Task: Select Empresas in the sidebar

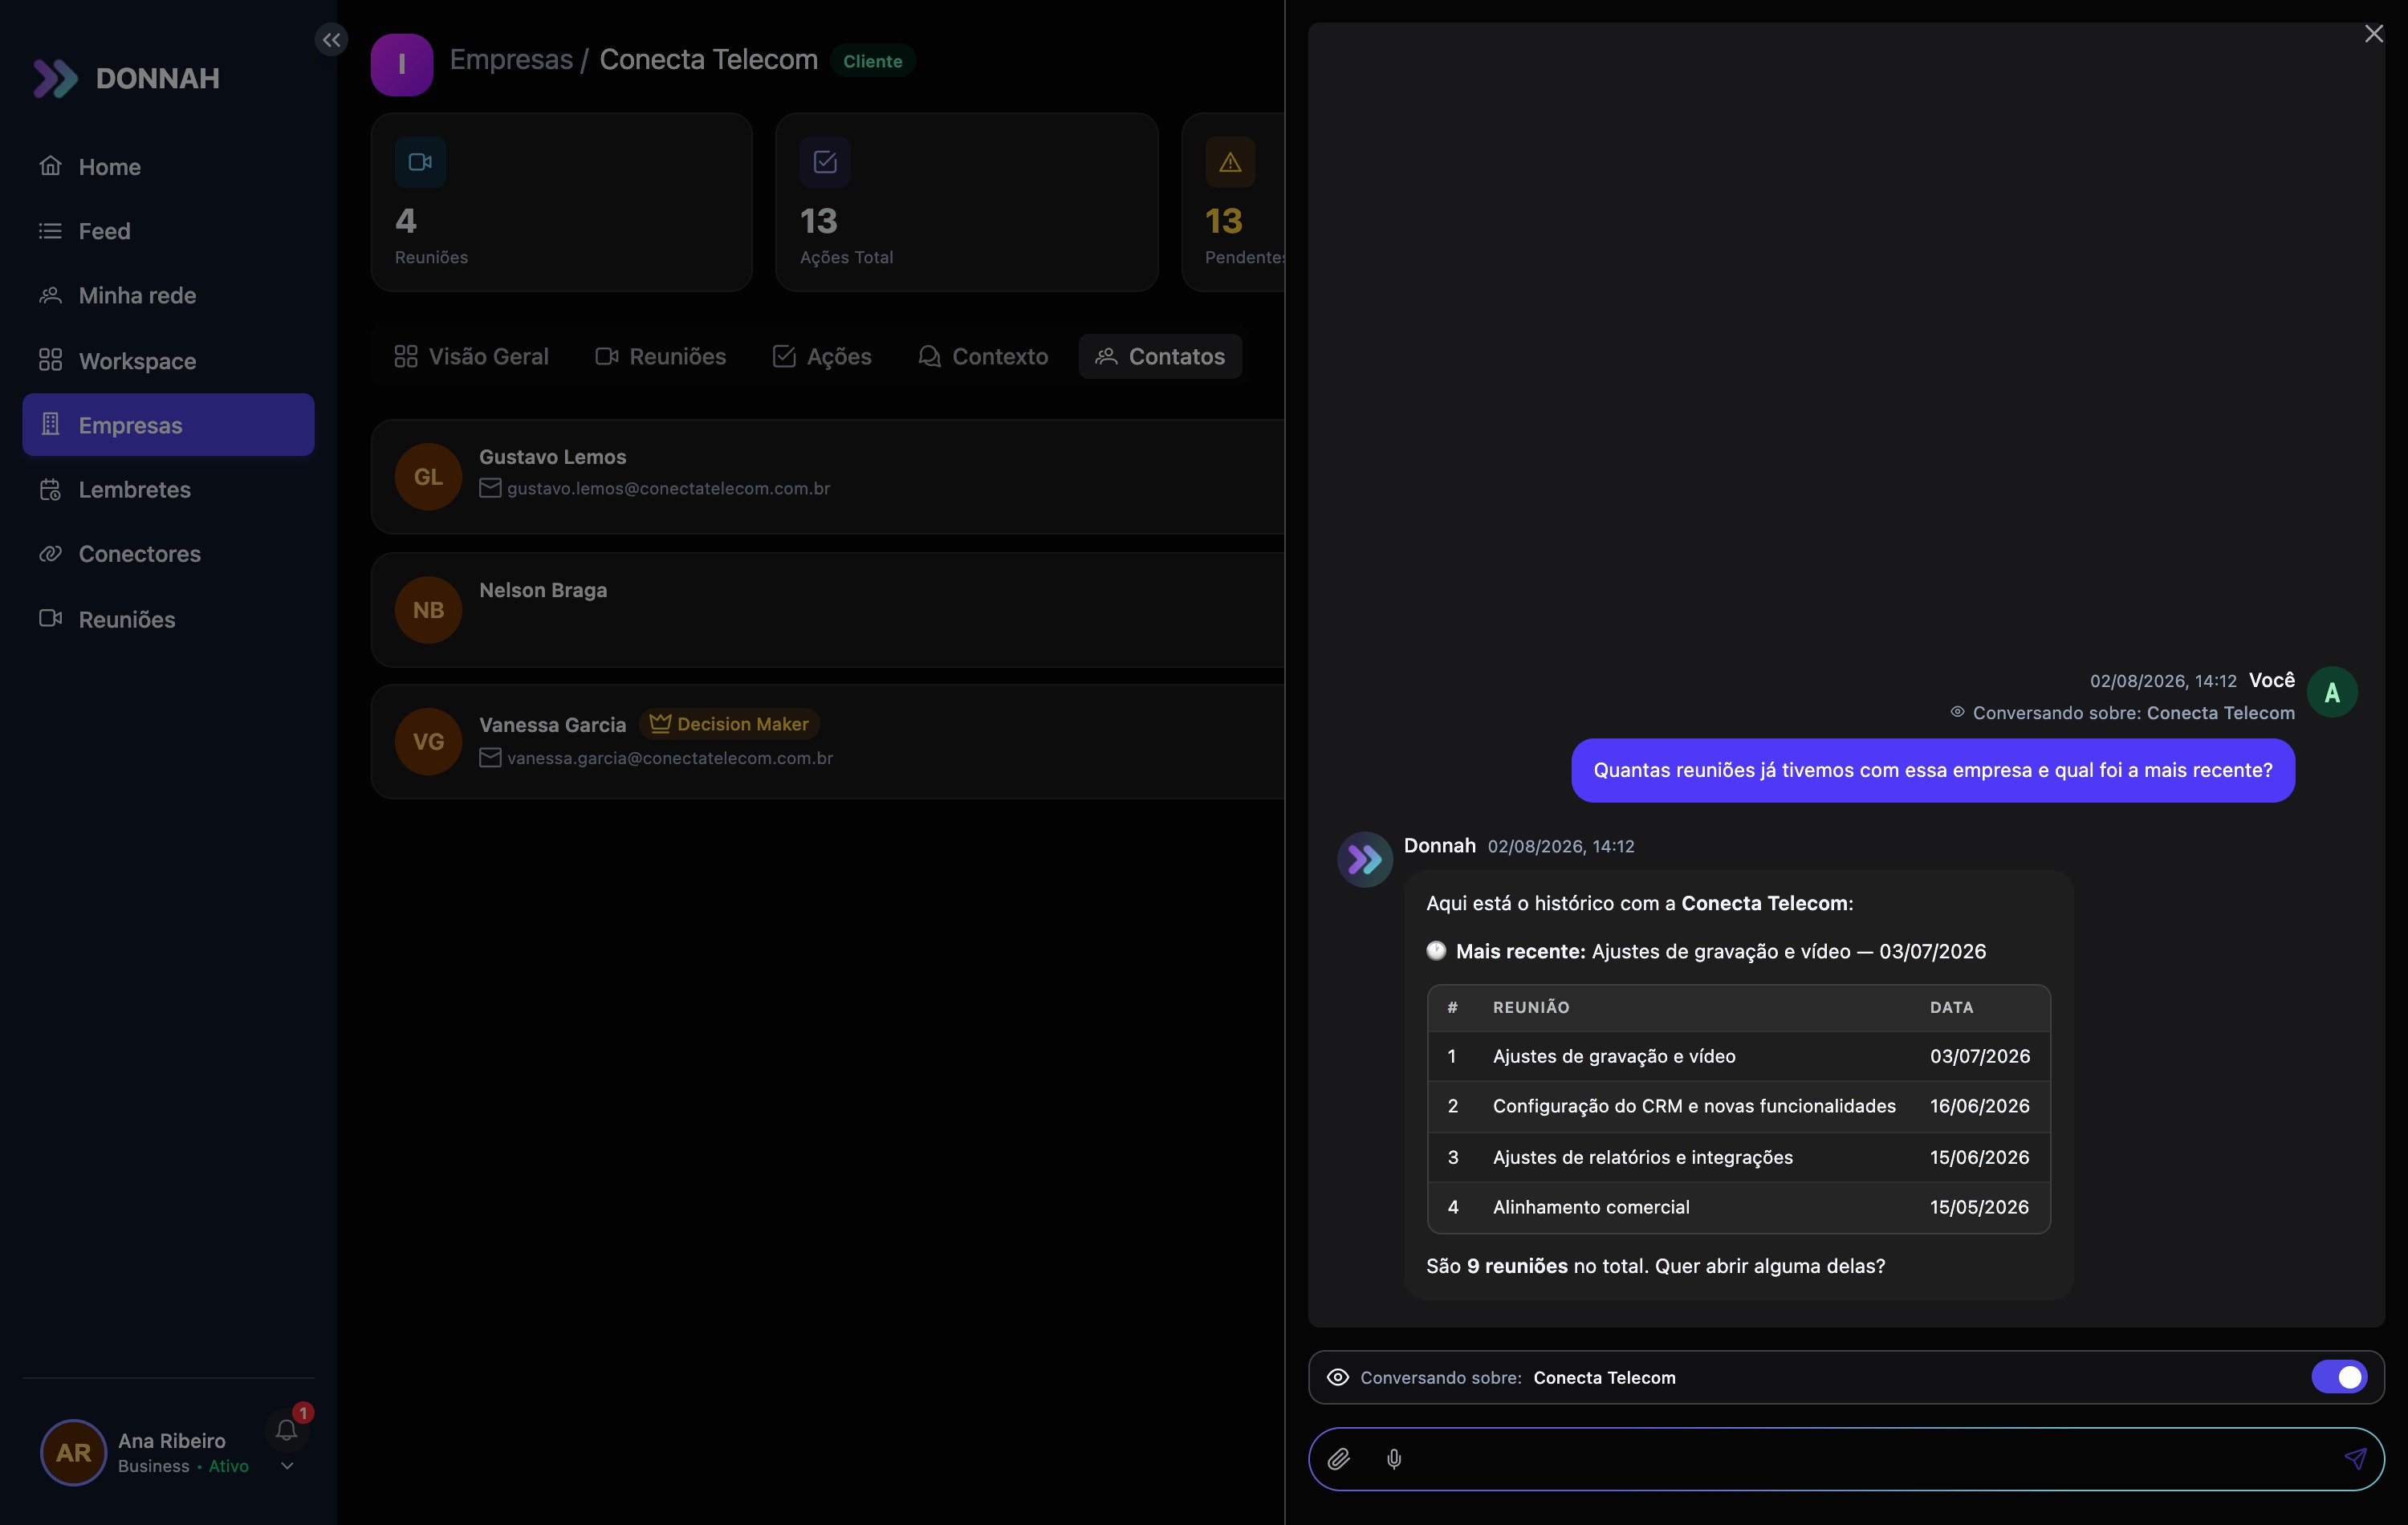Action: [168, 425]
